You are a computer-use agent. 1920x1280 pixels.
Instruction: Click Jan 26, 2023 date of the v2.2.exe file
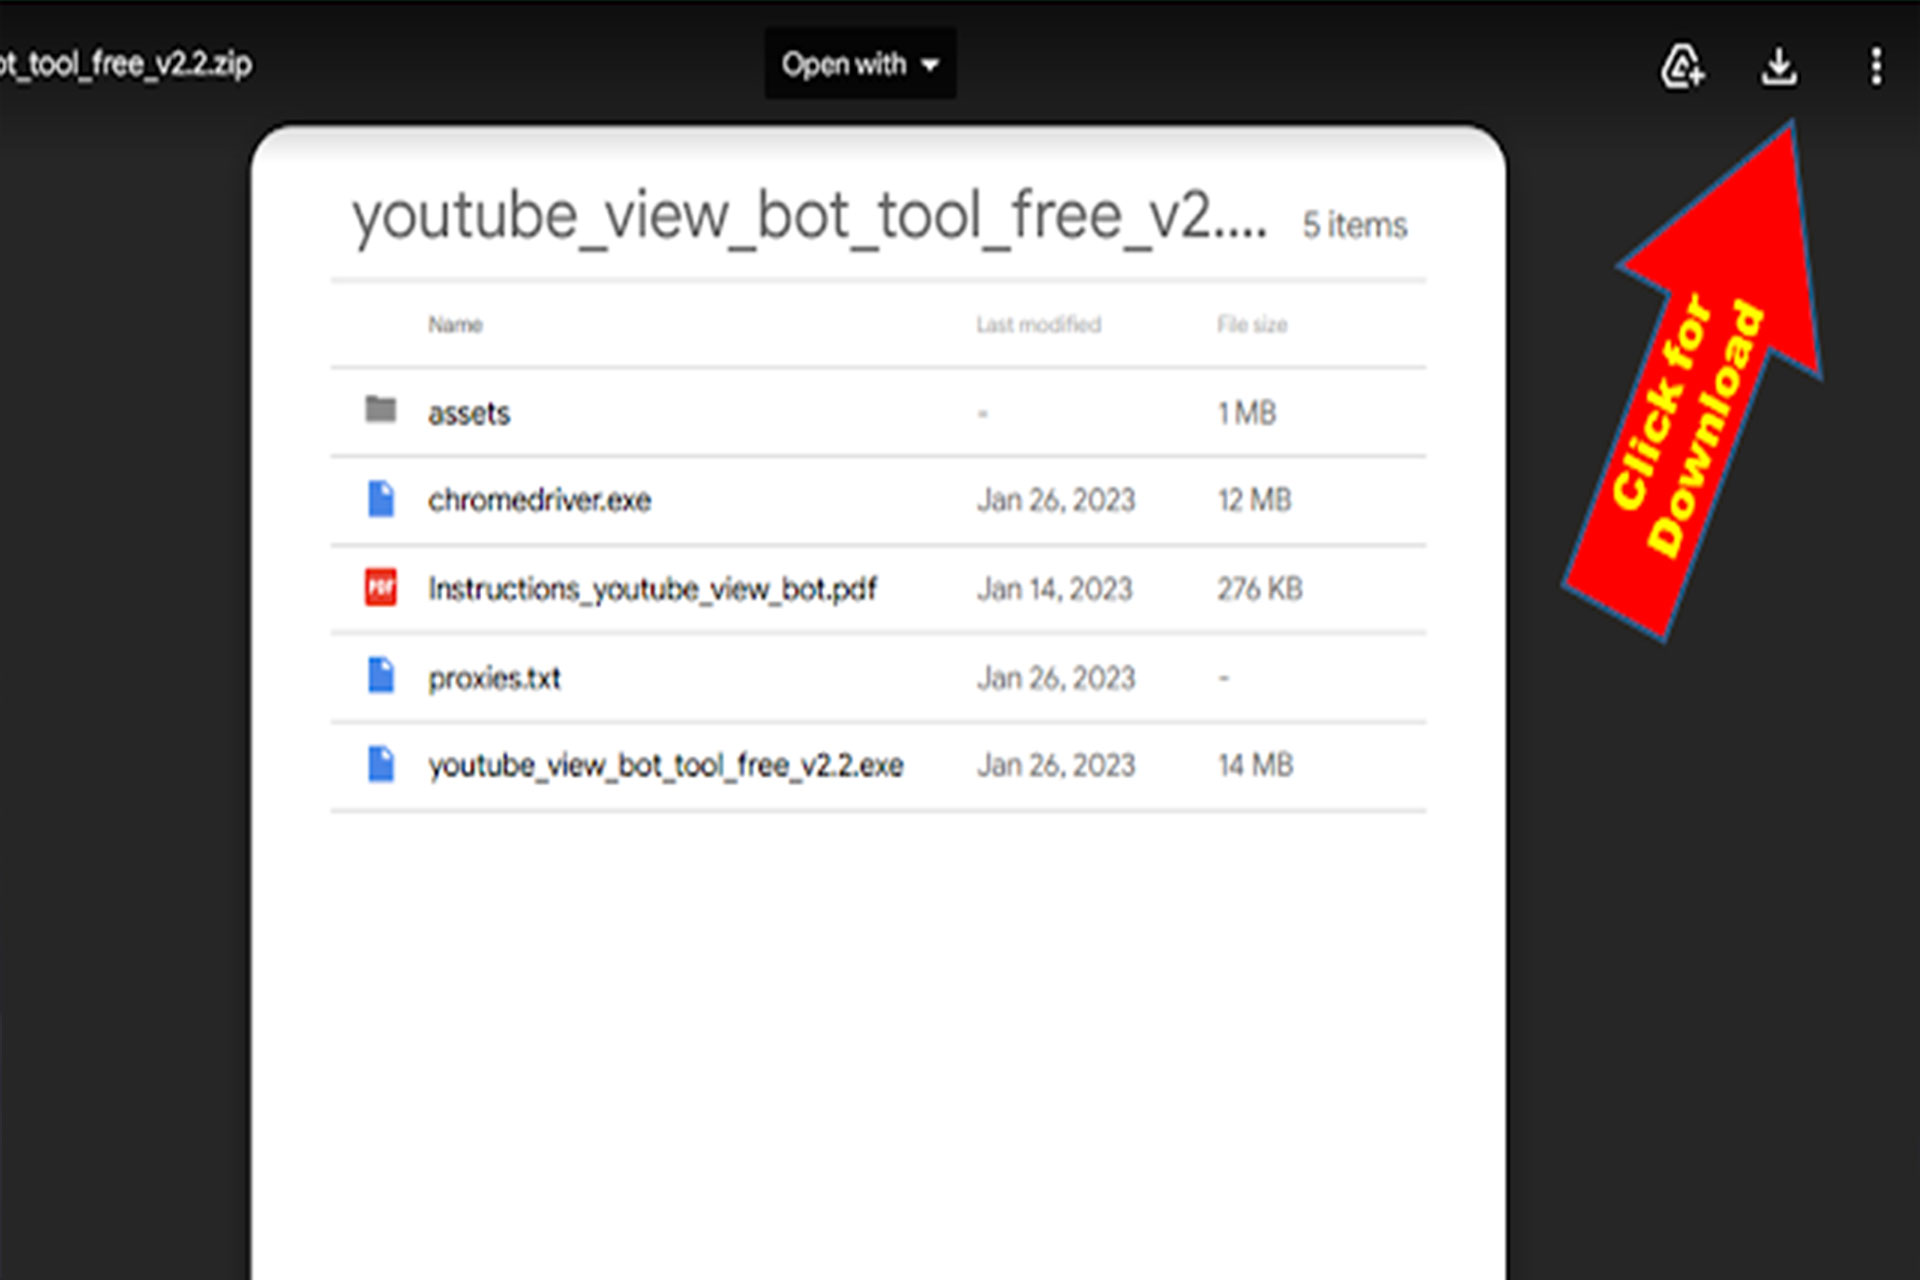click(1056, 765)
